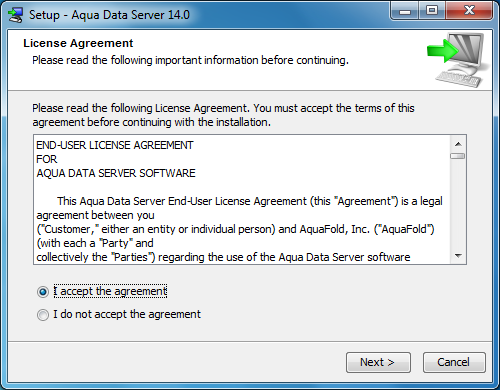Viewport: 500px width, 390px height.
Task: Click the license text scrollbar down arrow
Action: click(x=458, y=256)
